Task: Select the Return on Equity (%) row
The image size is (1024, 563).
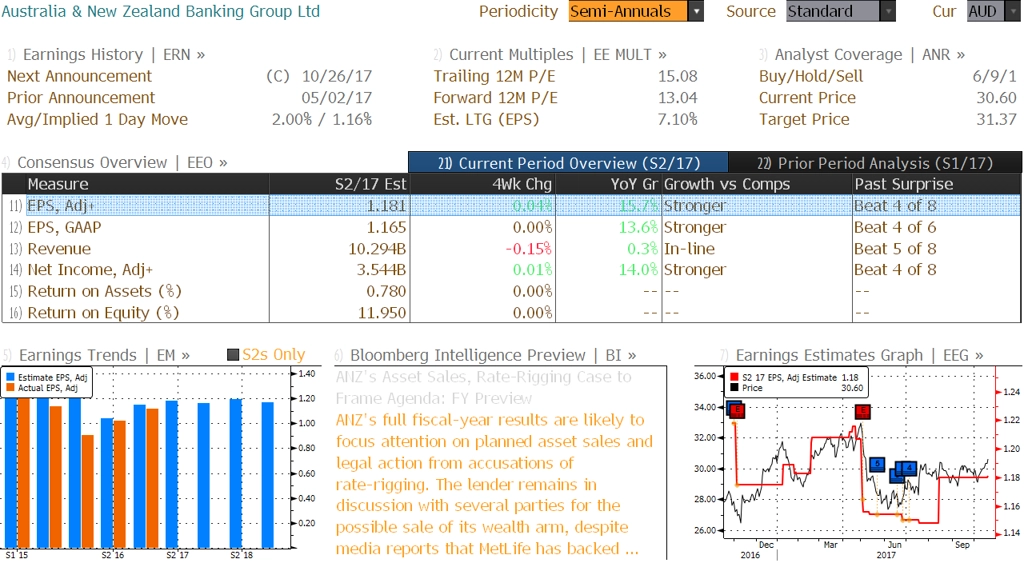Action: coord(511,313)
